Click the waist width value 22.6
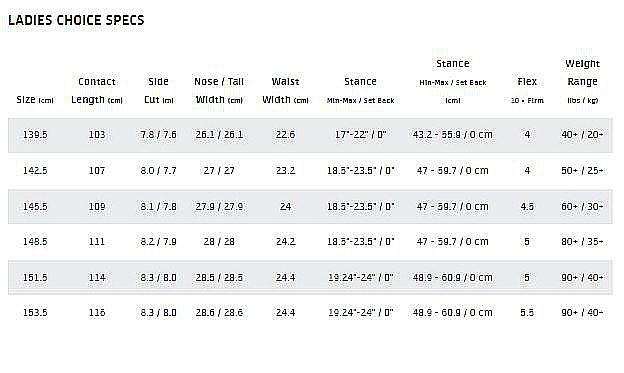 tap(285, 135)
